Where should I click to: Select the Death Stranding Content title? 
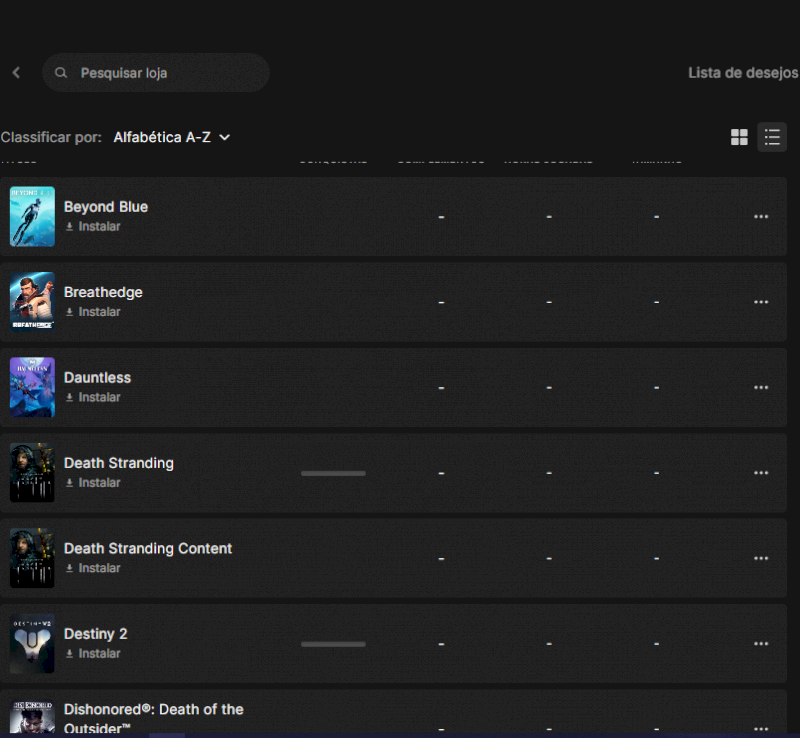148,548
